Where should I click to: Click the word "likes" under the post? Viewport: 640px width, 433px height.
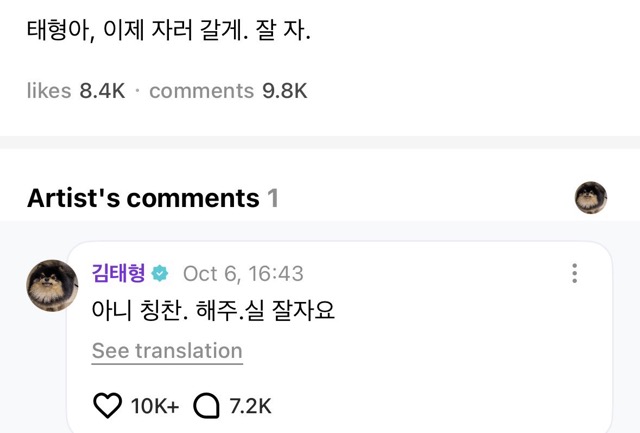(49, 91)
